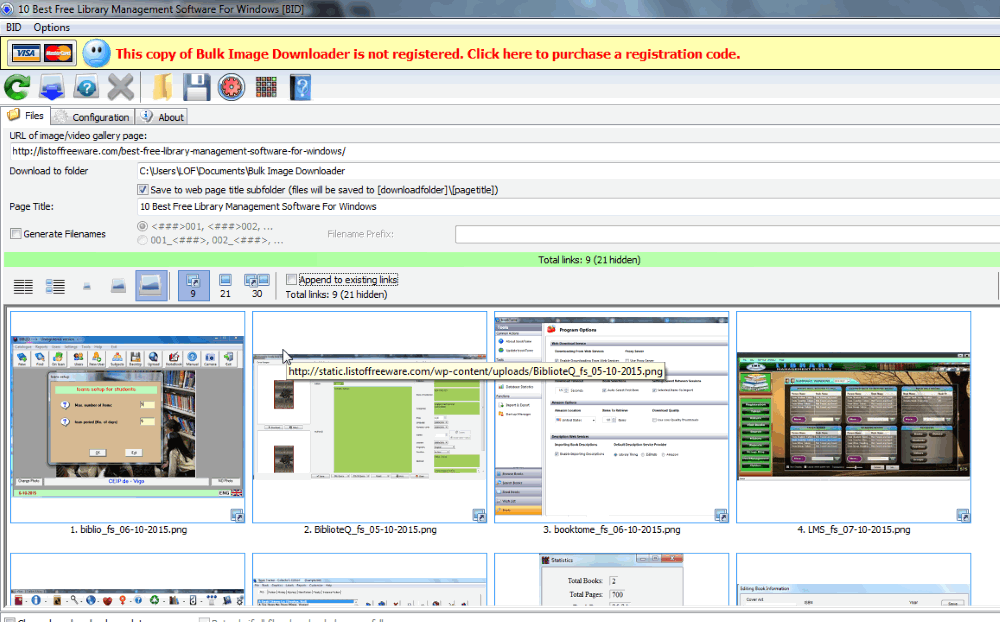Switch to the About tab
This screenshot has height=622, width=1000.
[163, 117]
